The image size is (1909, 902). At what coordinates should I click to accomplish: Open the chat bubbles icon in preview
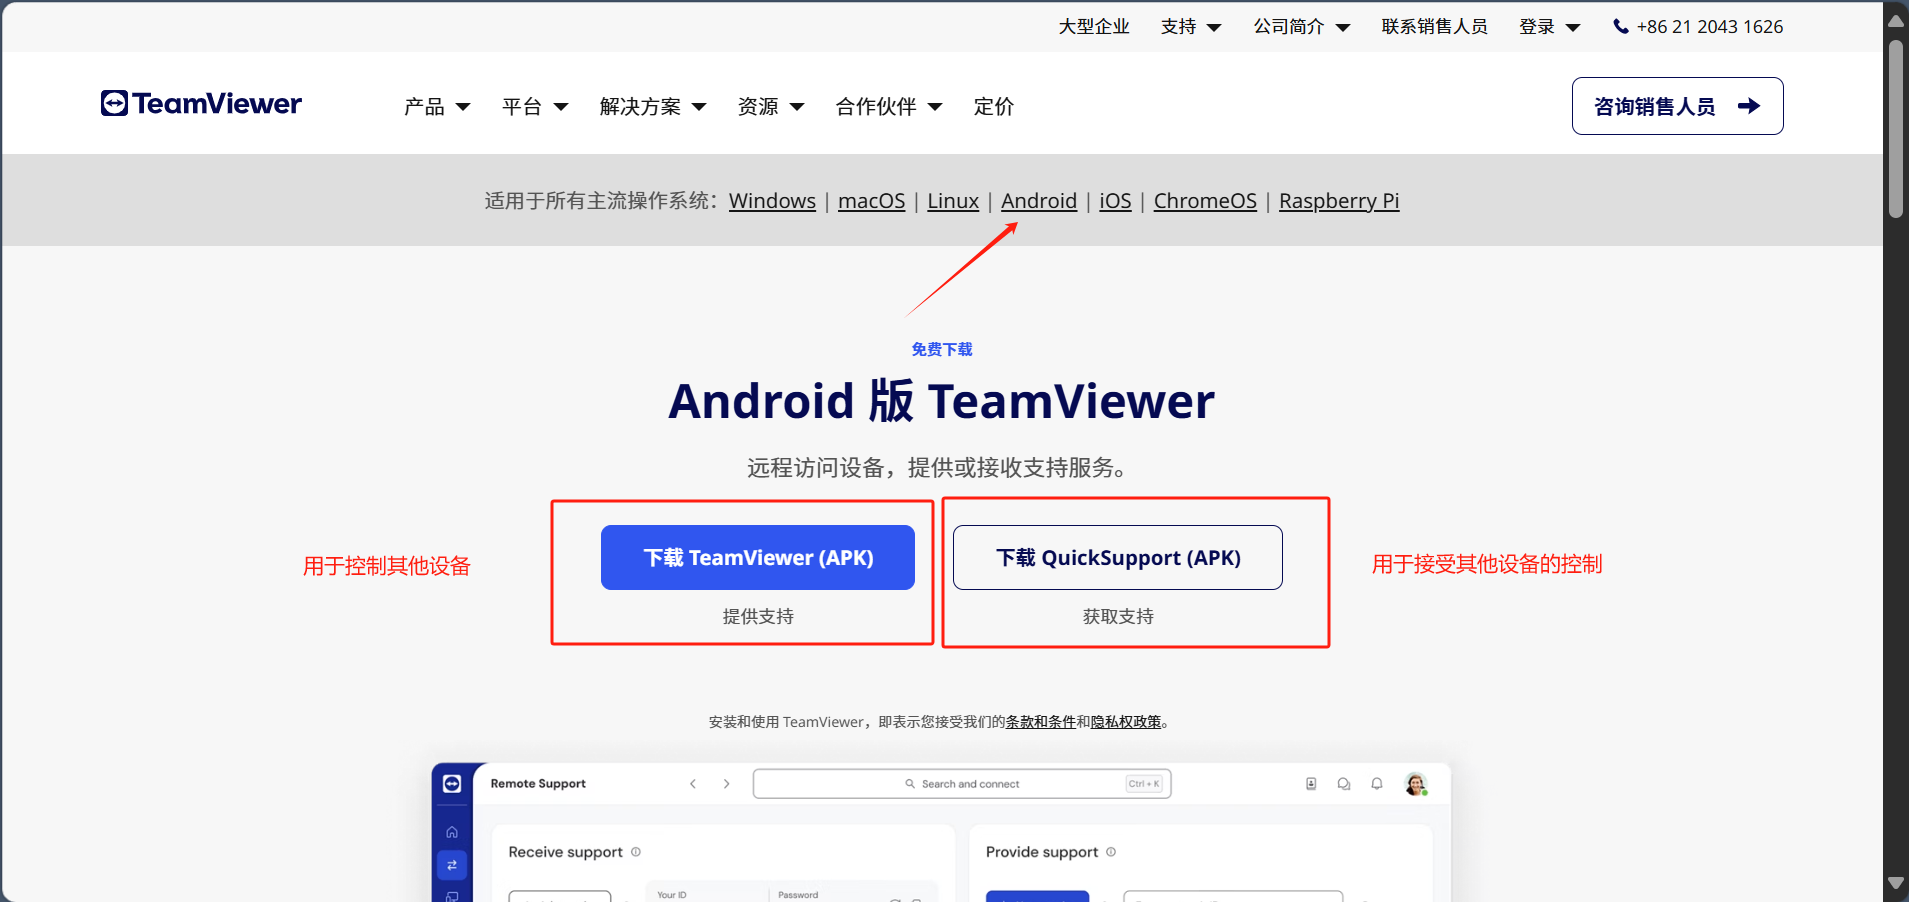1344,784
